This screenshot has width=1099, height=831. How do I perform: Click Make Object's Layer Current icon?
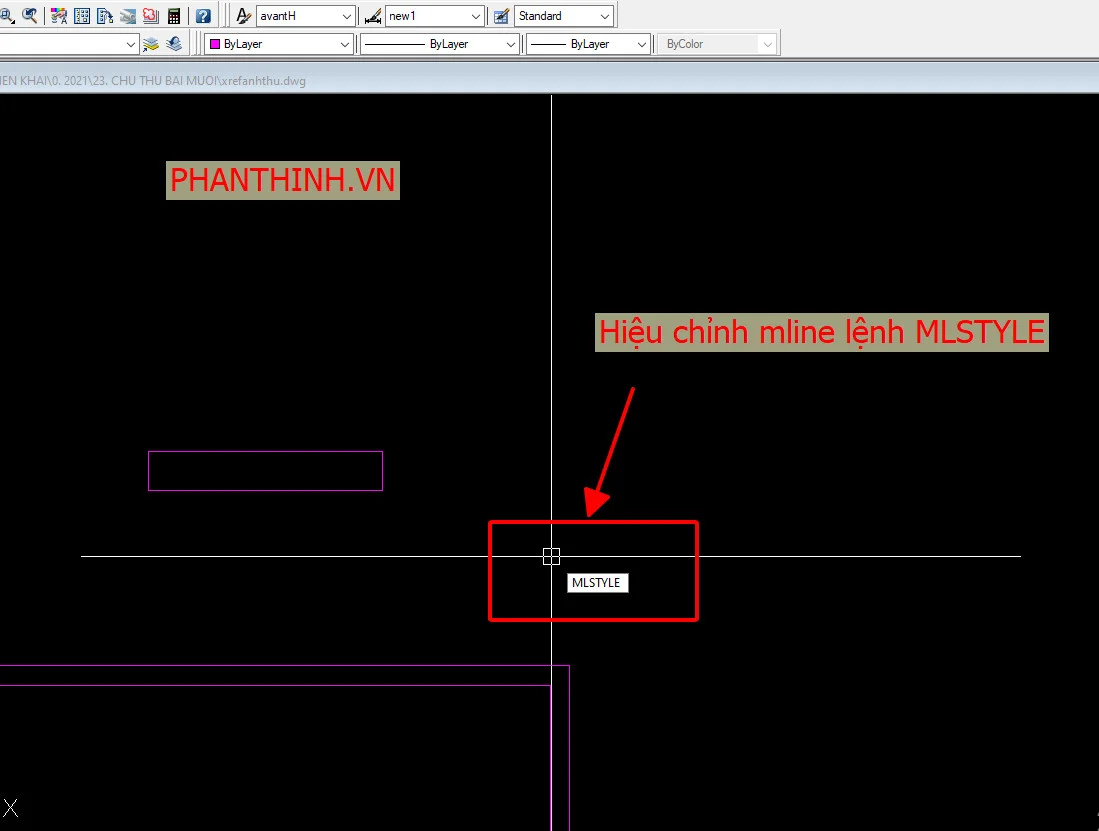point(151,44)
